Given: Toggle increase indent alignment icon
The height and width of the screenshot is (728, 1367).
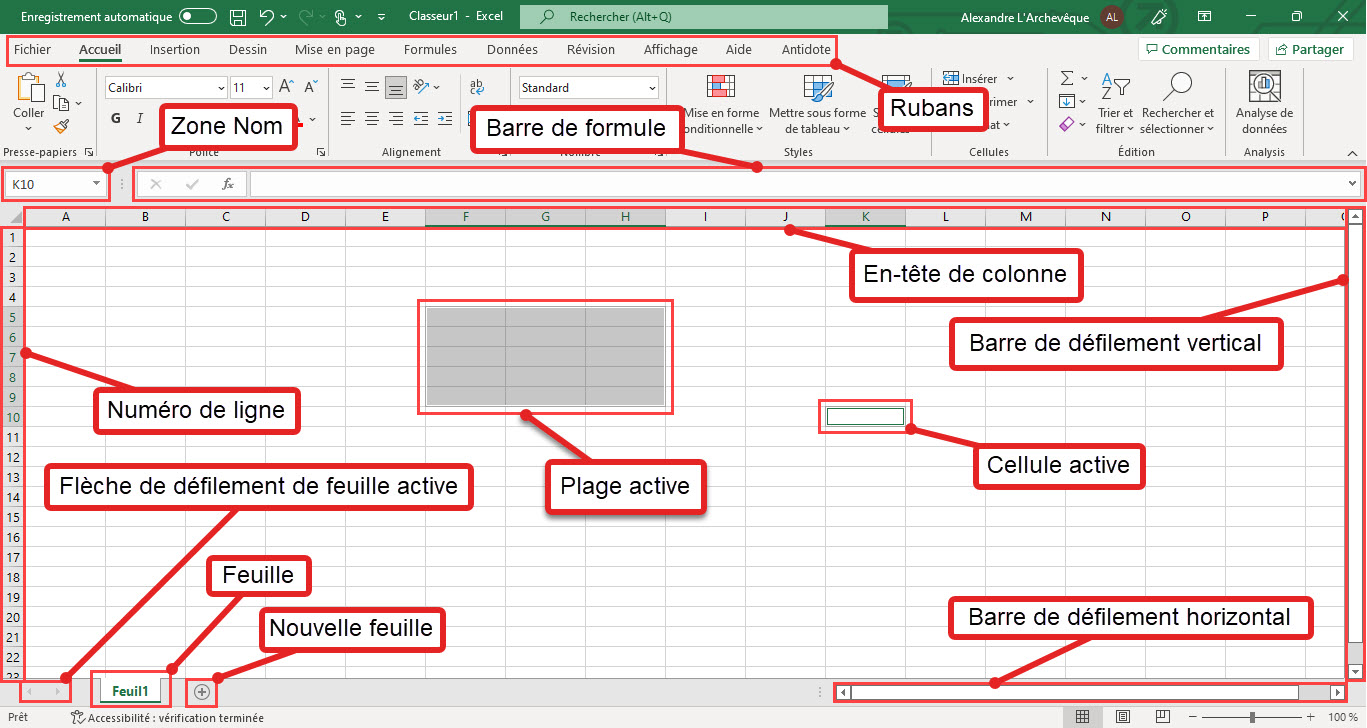Looking at the screenshot, I should pyautogui.click(x=444, y=118).
